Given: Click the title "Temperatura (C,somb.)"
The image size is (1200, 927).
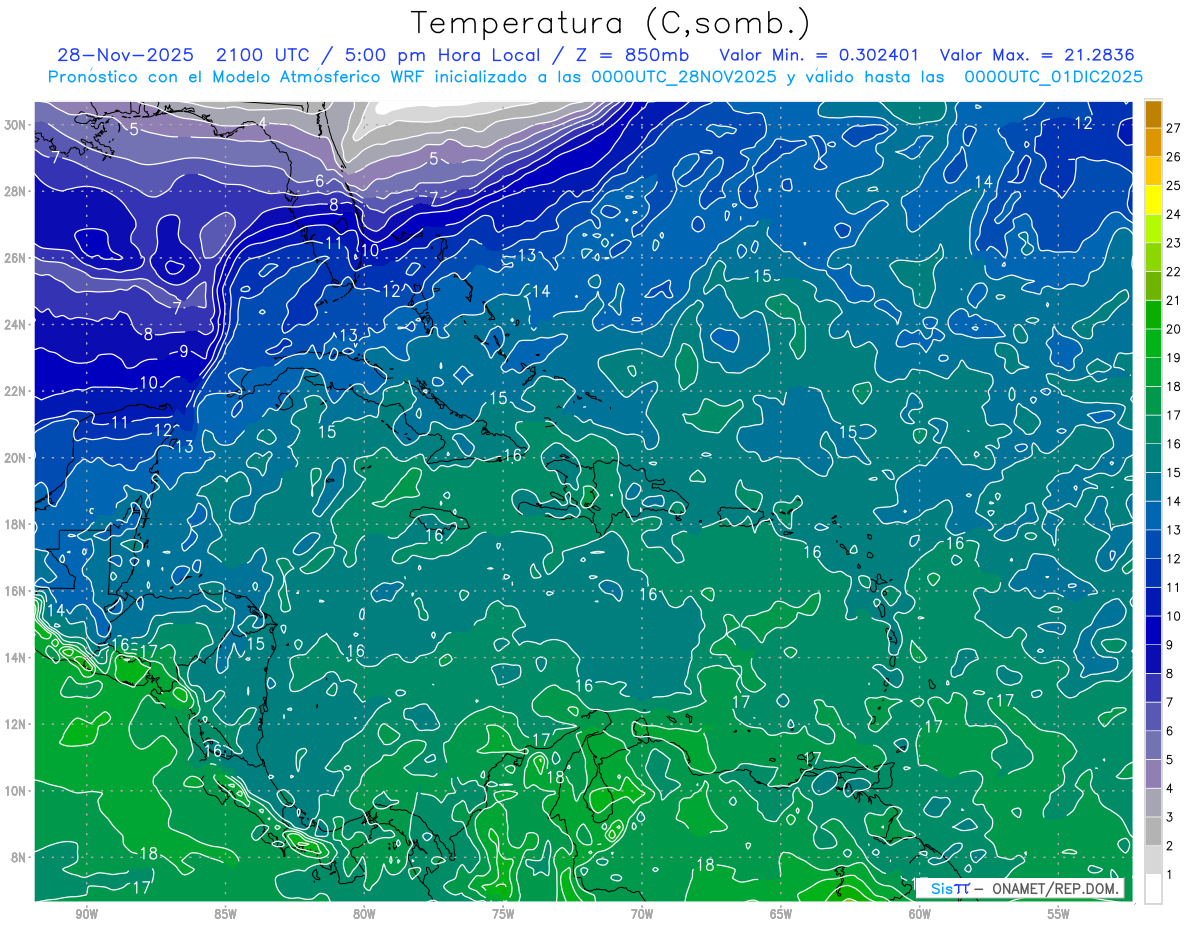Looking at the screenshot, I should click(611, 23).
